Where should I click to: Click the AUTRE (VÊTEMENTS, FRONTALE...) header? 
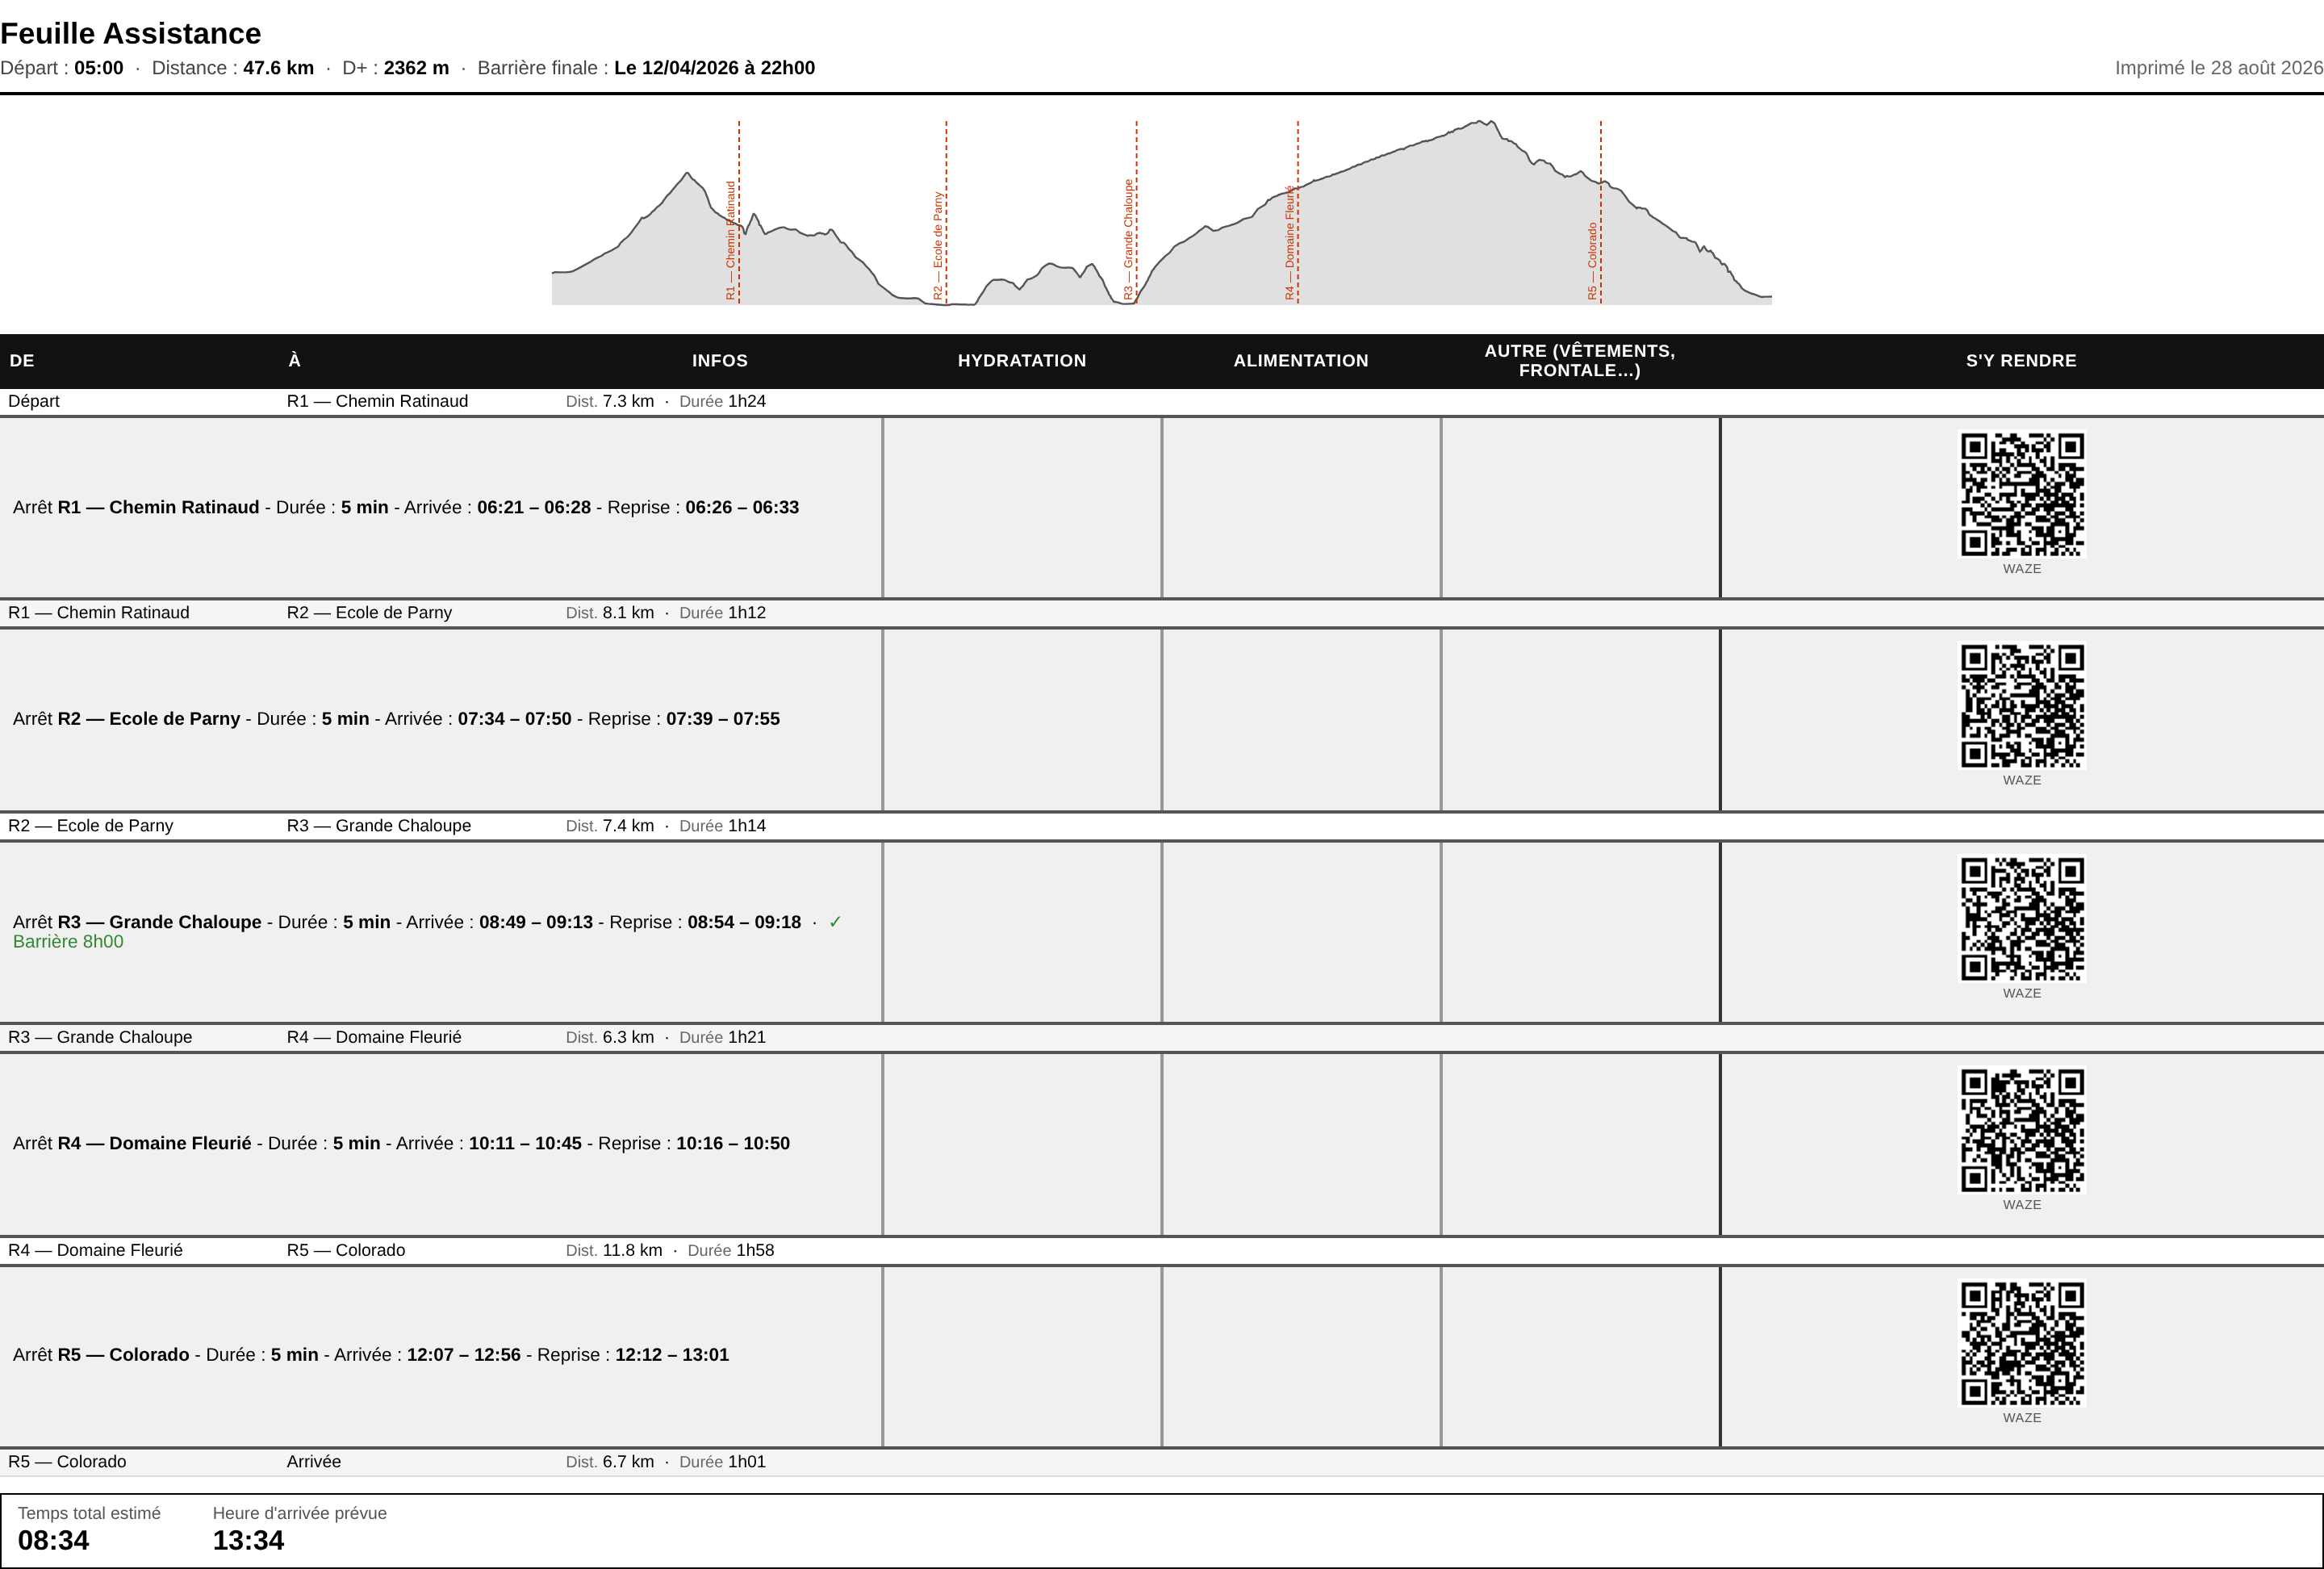coord(1580,361)
